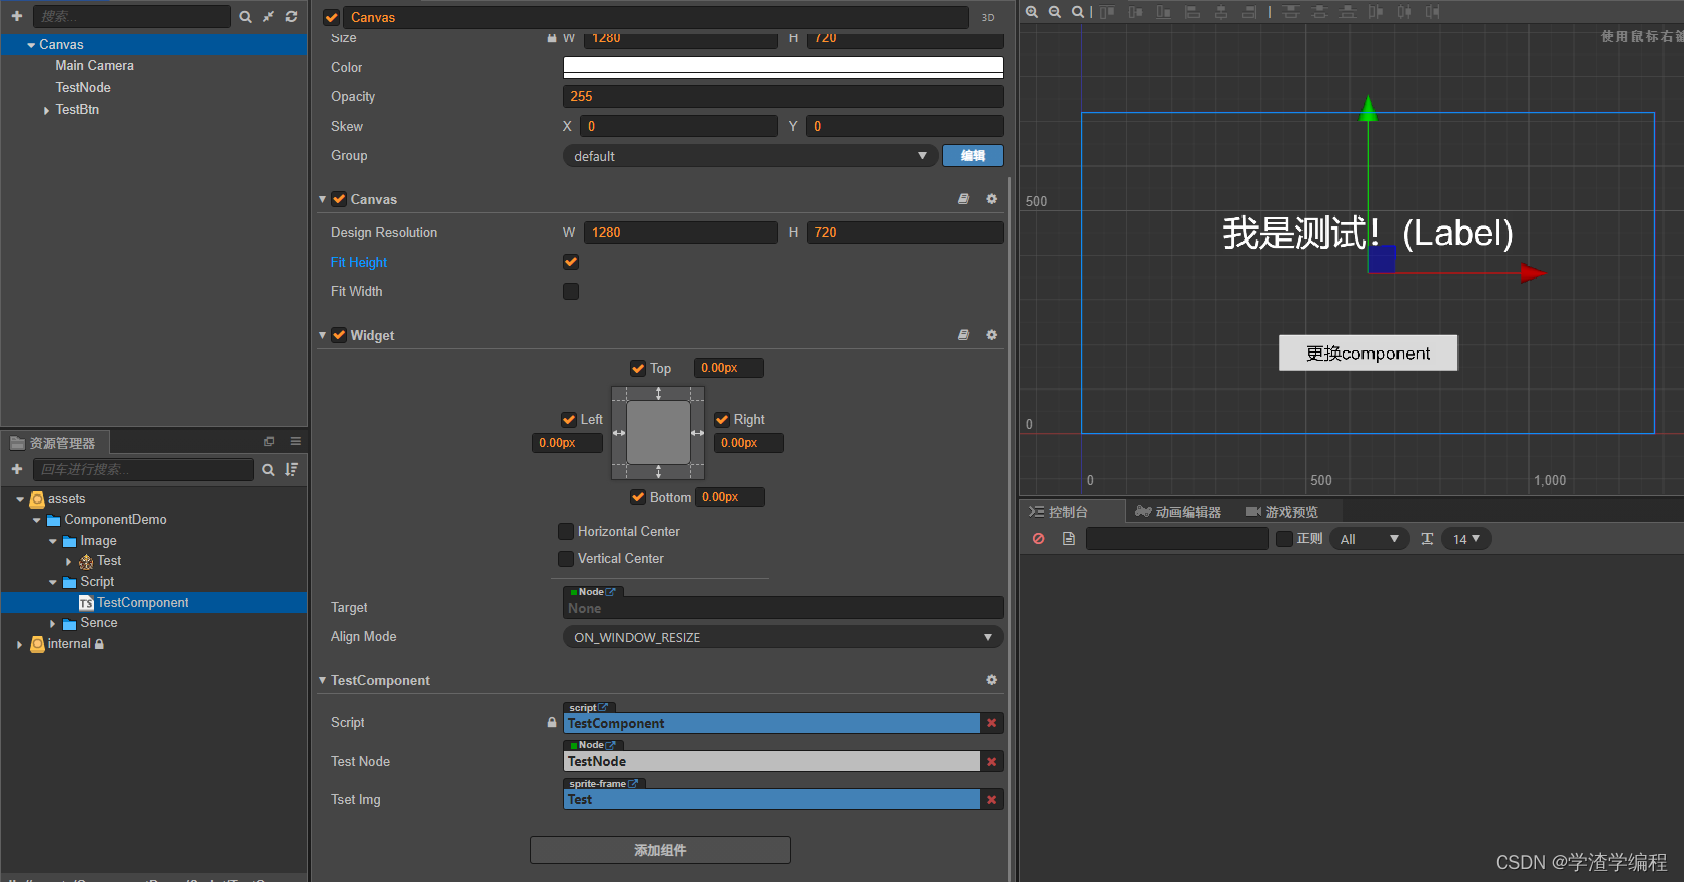Screen dimensions: 1684x882
Task: Enable Horizontal Center checkbox
Action: (566, 531)
